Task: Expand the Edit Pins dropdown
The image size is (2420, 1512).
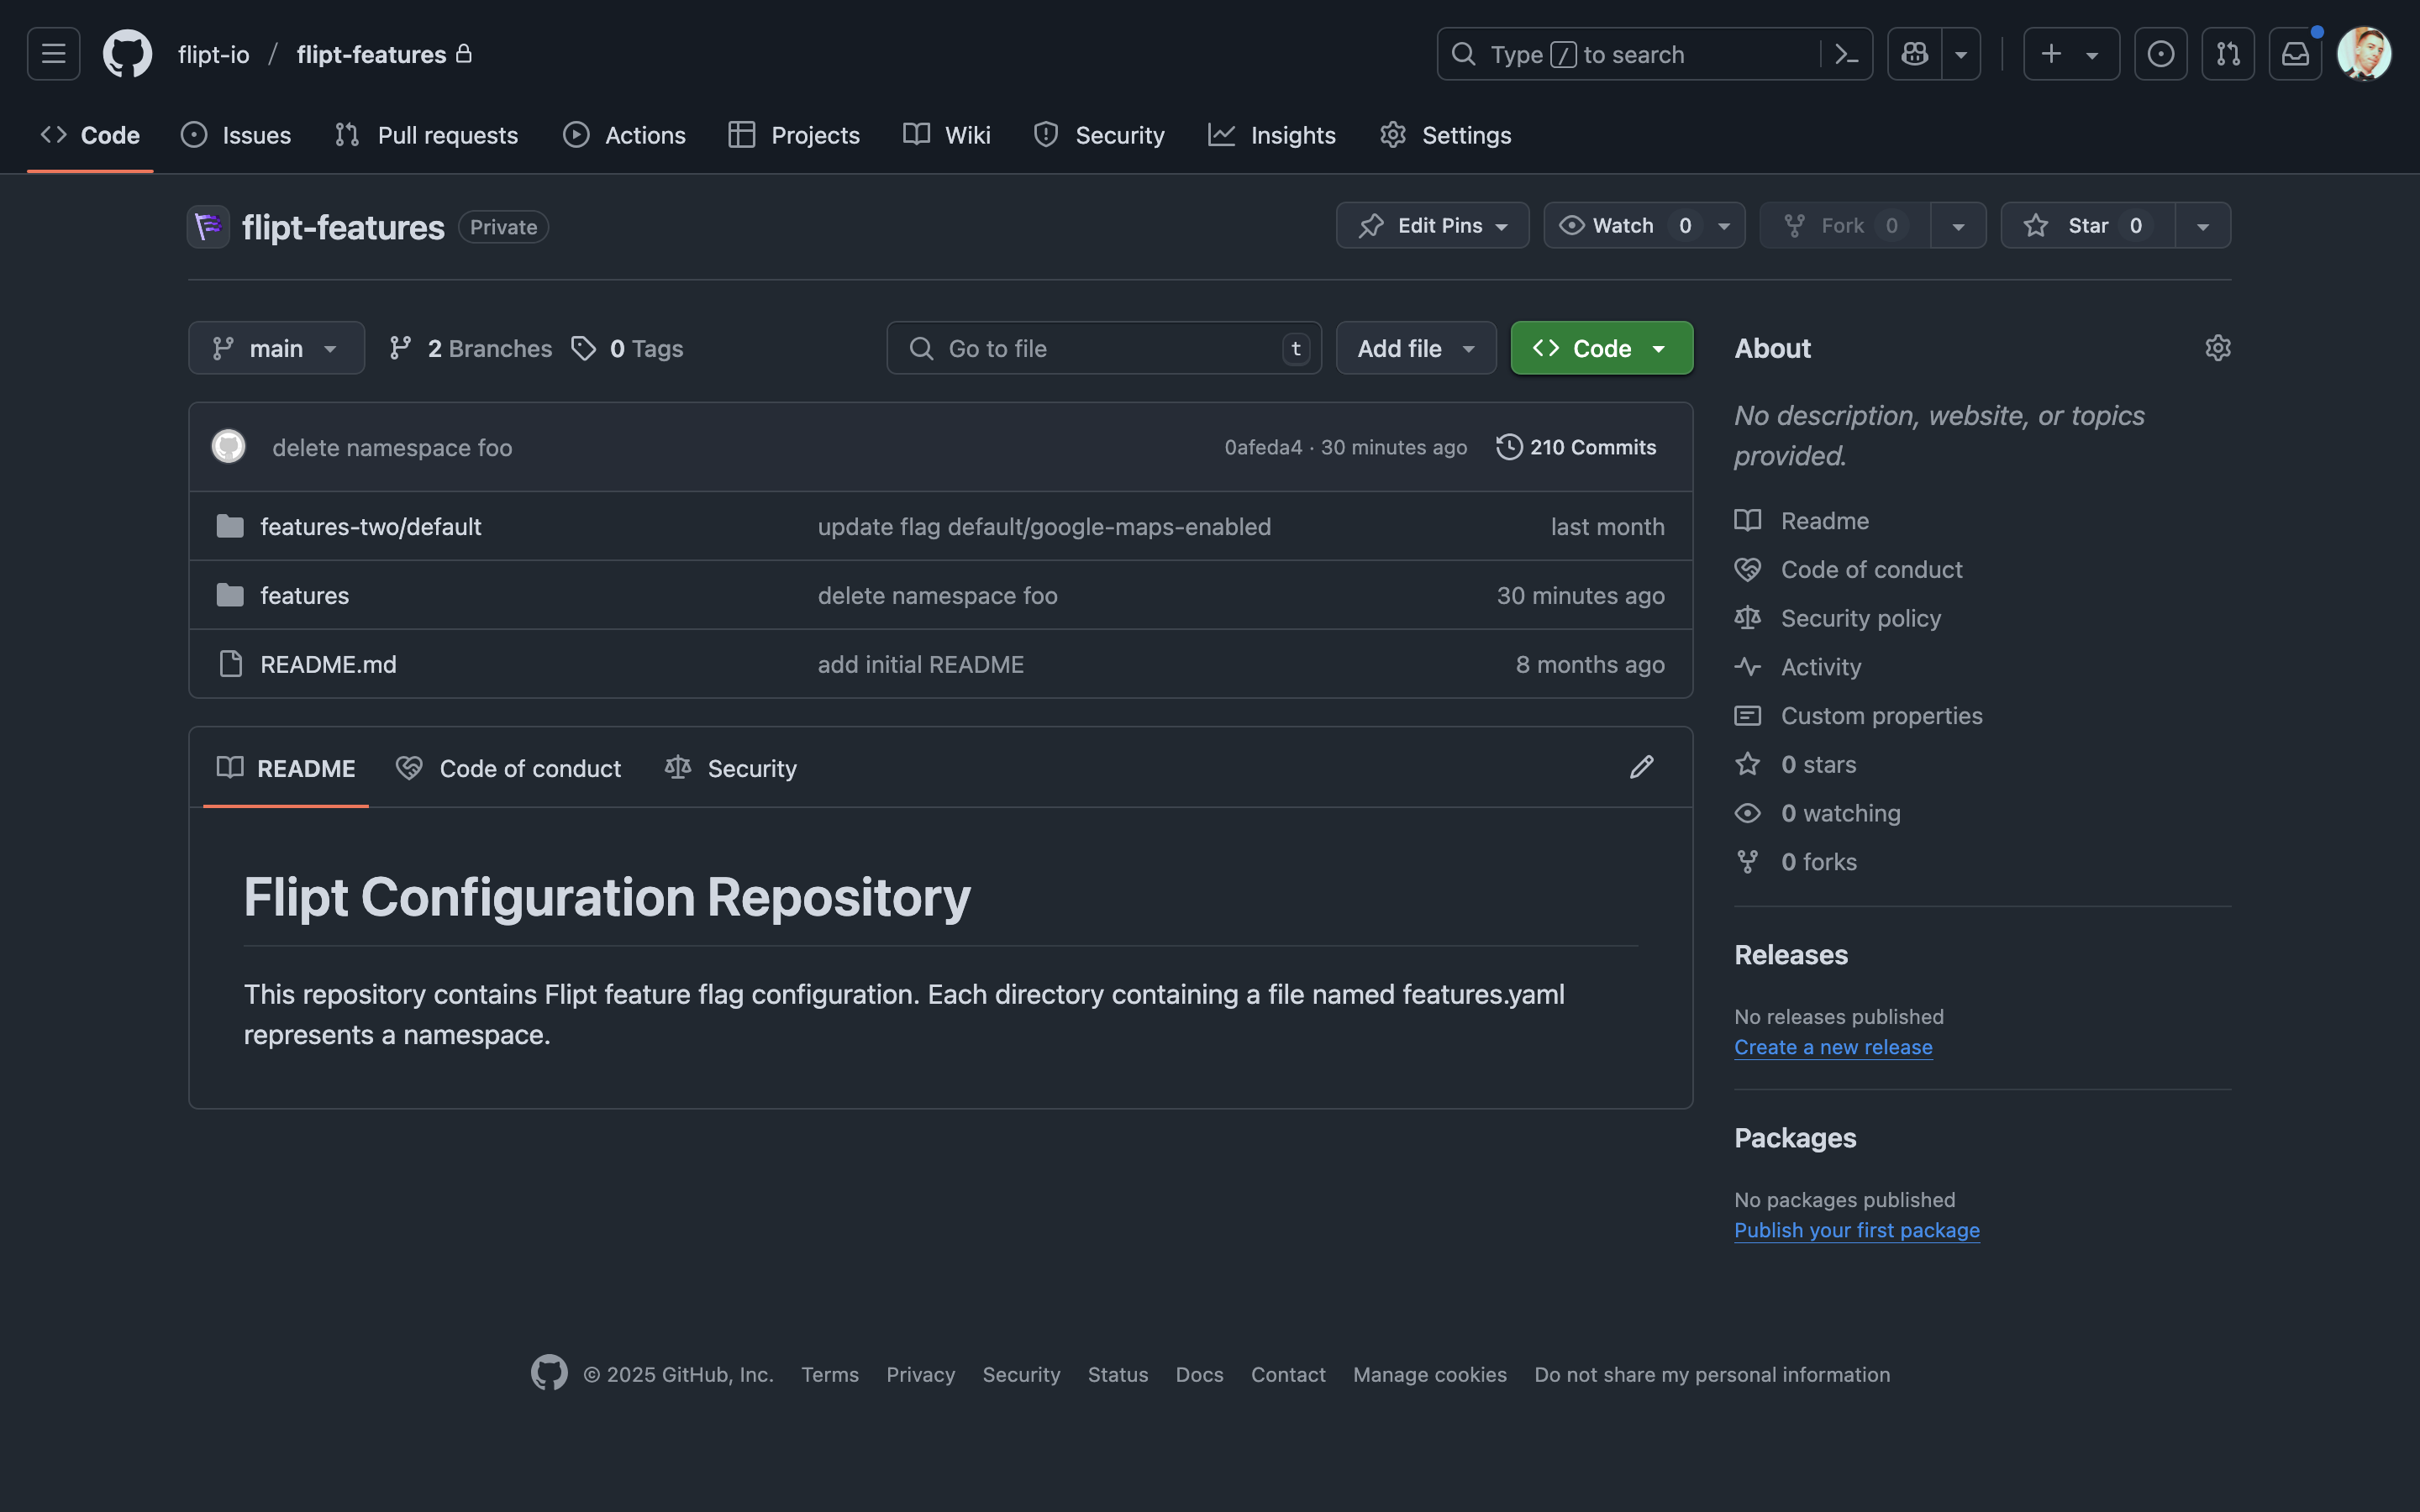Action: tap(1432, 226)
